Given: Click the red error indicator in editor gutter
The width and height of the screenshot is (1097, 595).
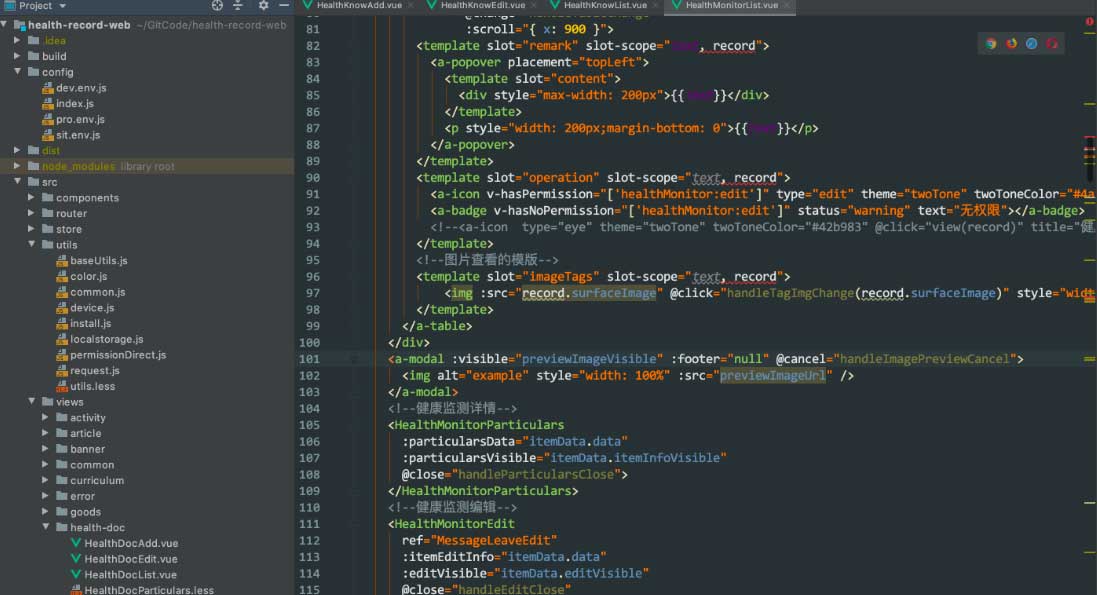Looking at the screenshot, I should 1089,21.
